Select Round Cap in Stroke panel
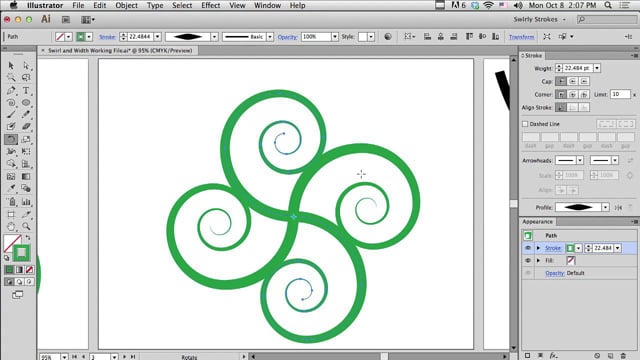Viewport: 640px width, 360px height. [573, 81]
